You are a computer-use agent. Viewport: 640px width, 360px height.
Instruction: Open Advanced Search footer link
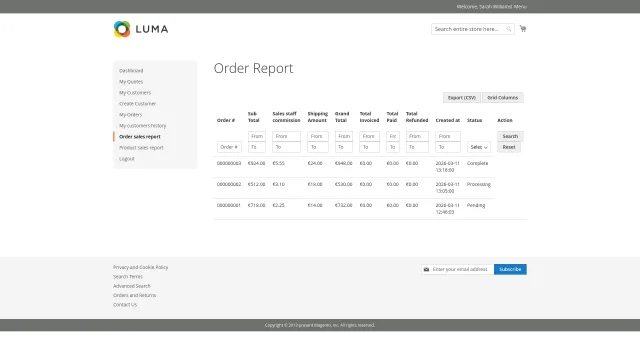132,286
